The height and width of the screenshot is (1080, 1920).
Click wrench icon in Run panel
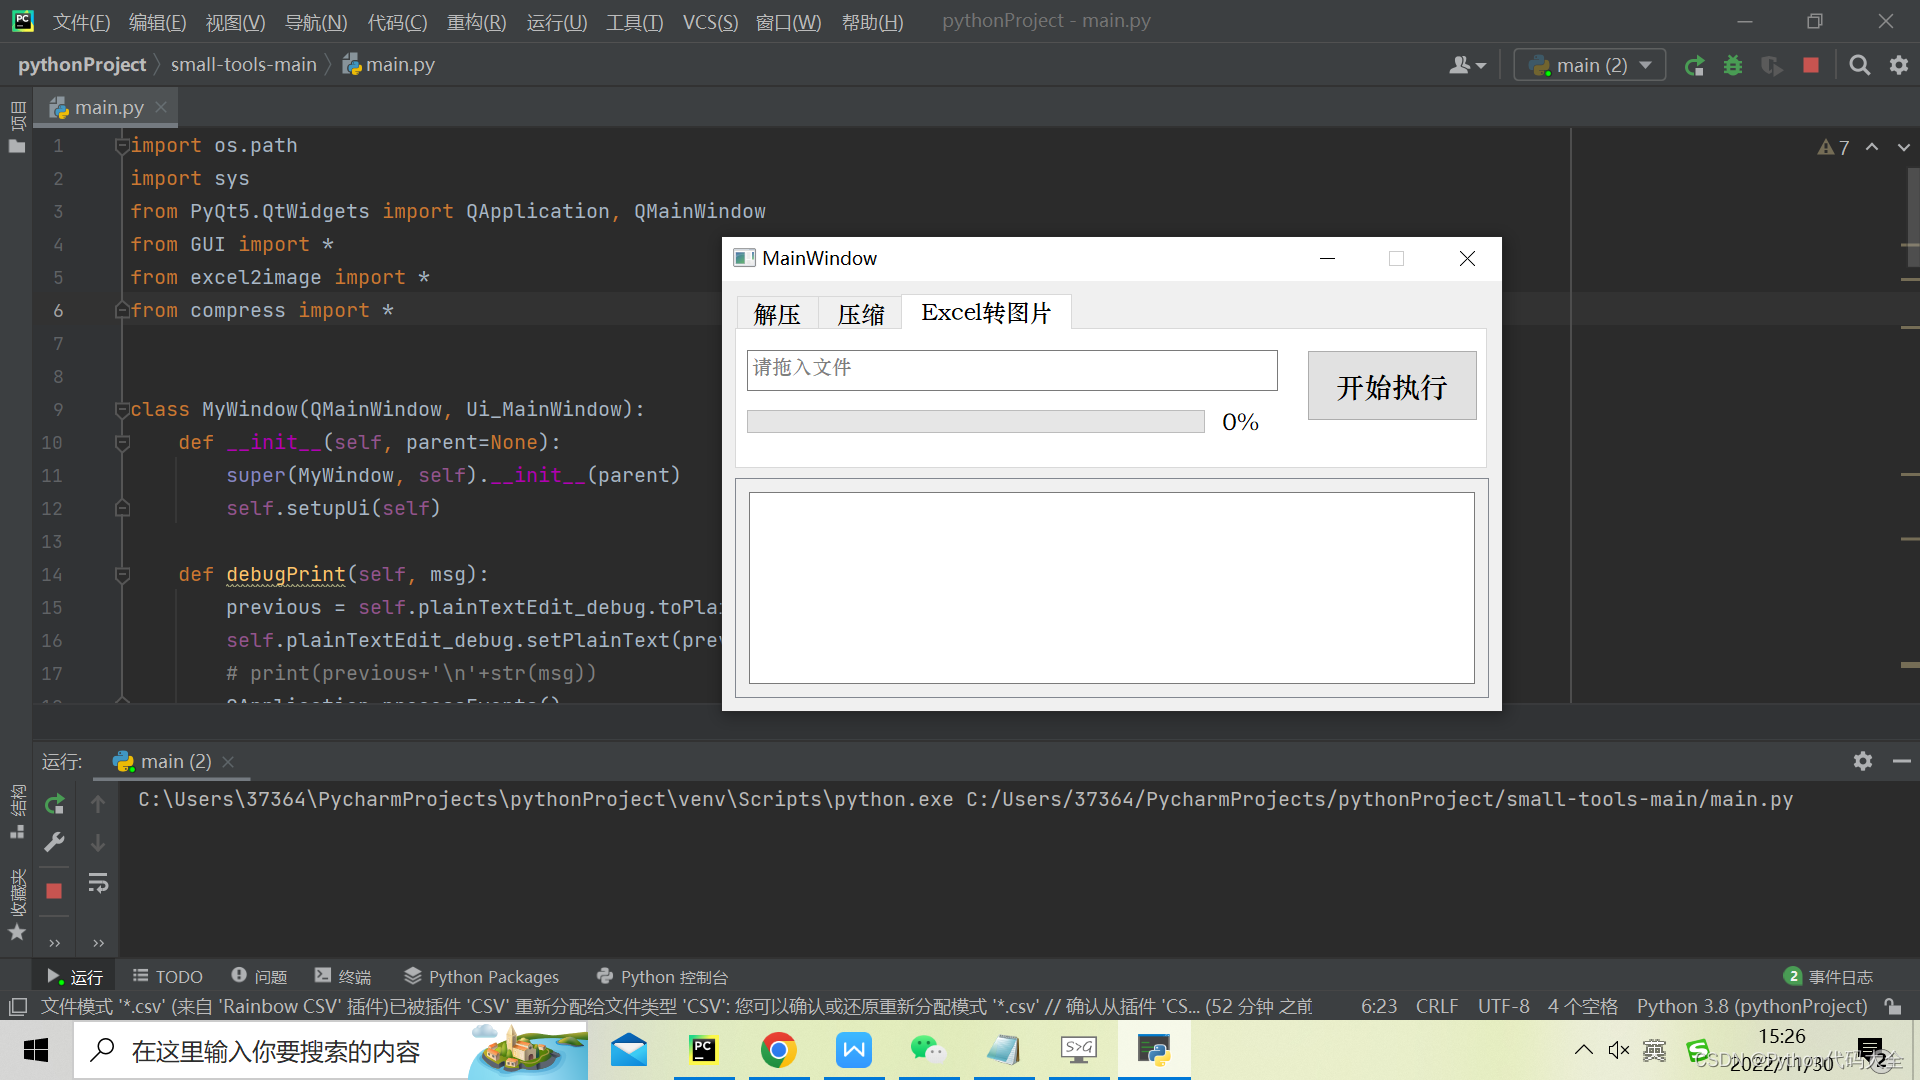pos(55,843)
